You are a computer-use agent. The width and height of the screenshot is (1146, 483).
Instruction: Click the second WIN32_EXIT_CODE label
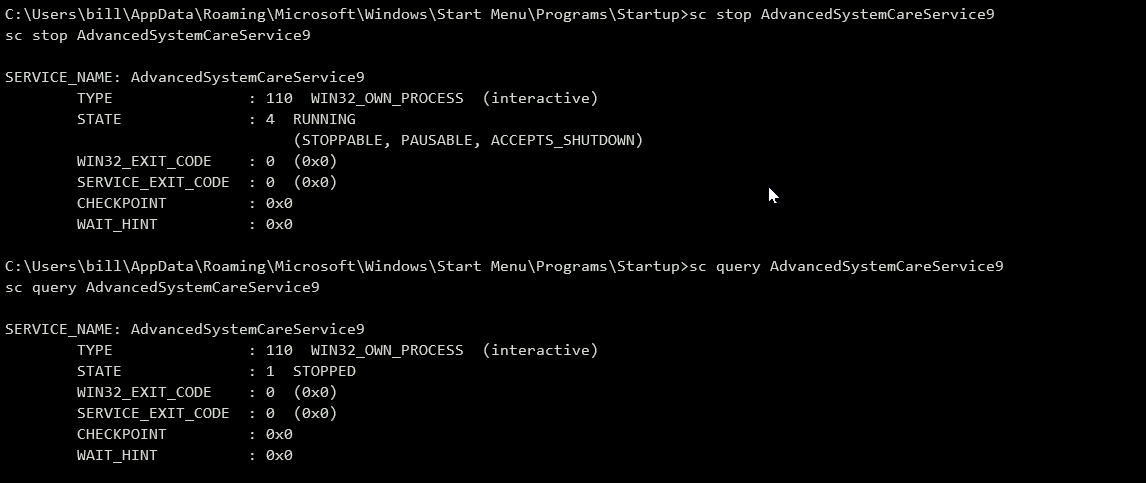[144, 392]
